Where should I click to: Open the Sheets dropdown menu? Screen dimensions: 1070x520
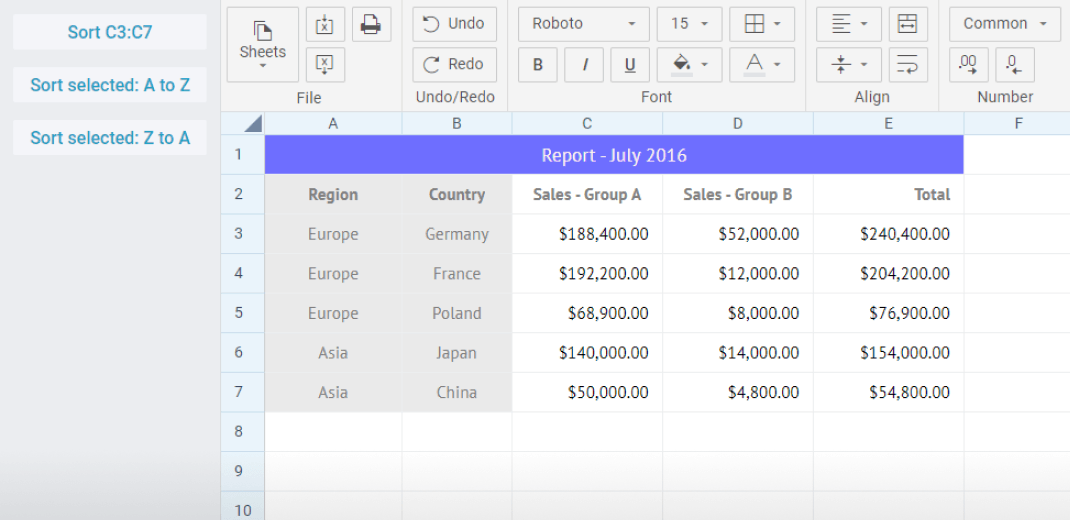click(x=263, y=44)
